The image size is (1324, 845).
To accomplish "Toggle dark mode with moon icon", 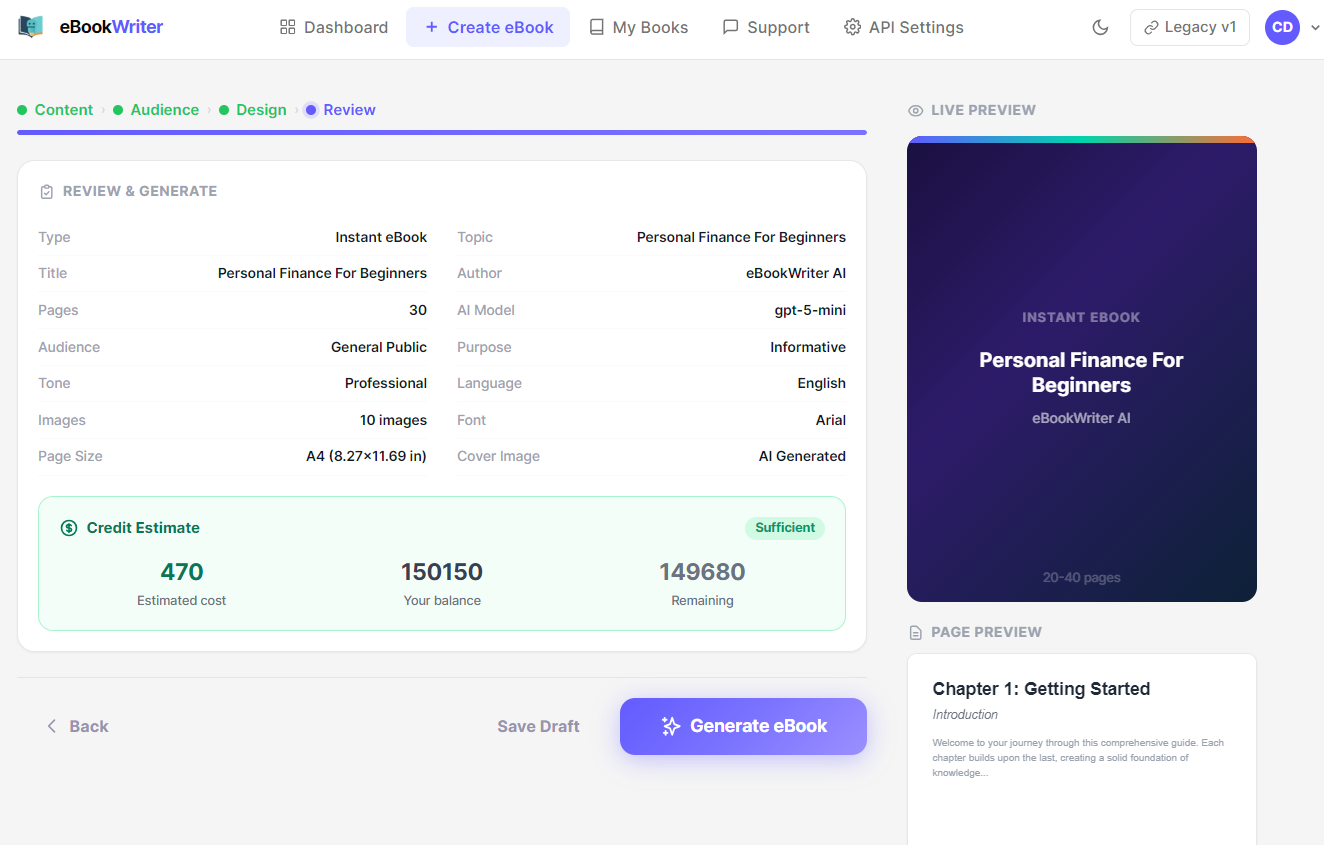I will point(1101,27).
